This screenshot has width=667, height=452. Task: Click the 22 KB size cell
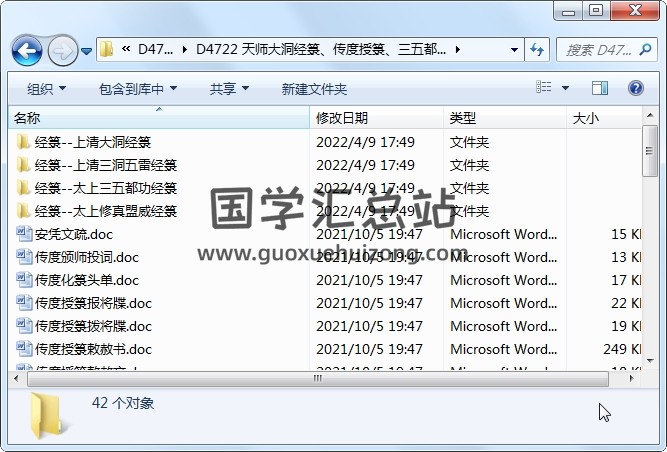pyautogui.click(x=626, y=303)
